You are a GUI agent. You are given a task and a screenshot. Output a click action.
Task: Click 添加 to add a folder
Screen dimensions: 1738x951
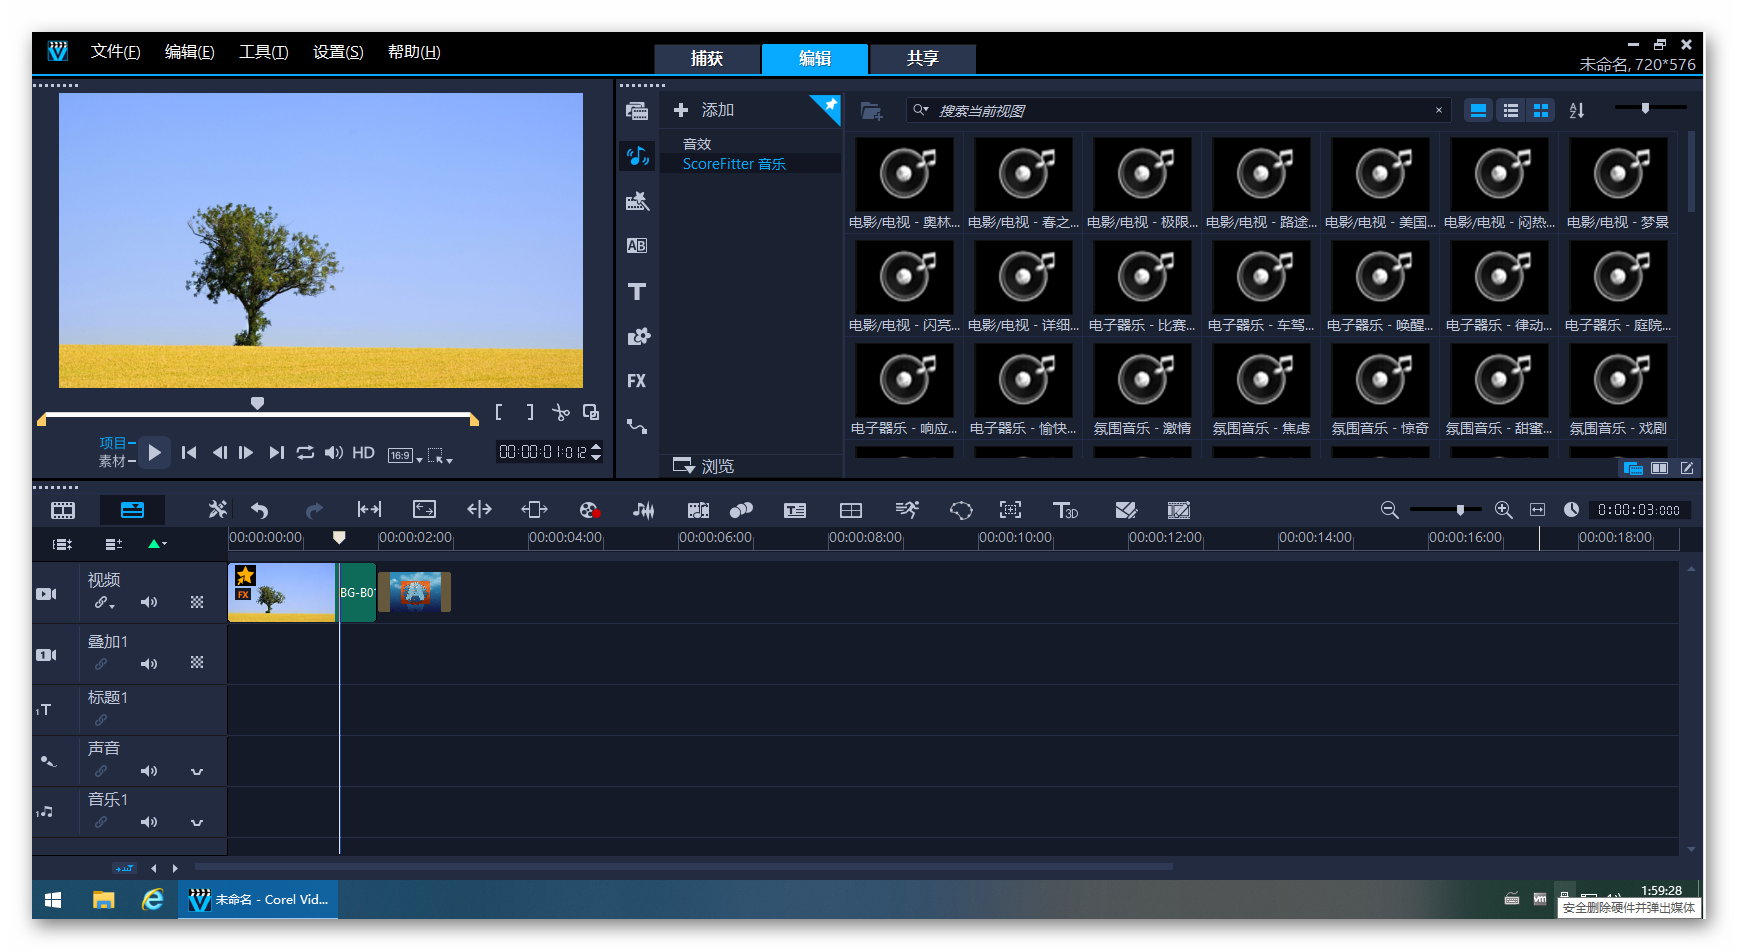(704, 110)
